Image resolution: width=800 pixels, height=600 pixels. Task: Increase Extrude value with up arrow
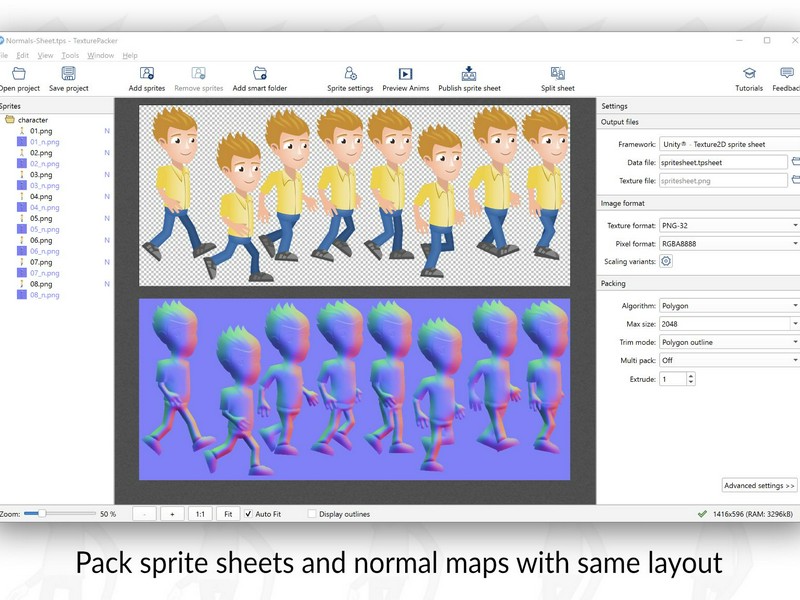click(x=691, y=376)
